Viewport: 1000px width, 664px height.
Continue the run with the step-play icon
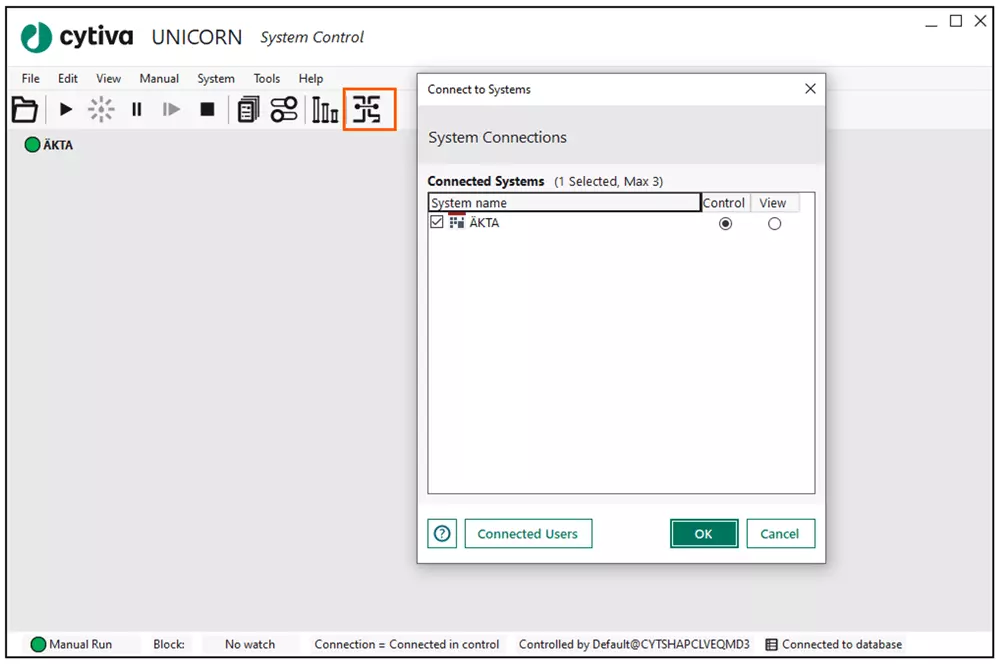[171, 109]
